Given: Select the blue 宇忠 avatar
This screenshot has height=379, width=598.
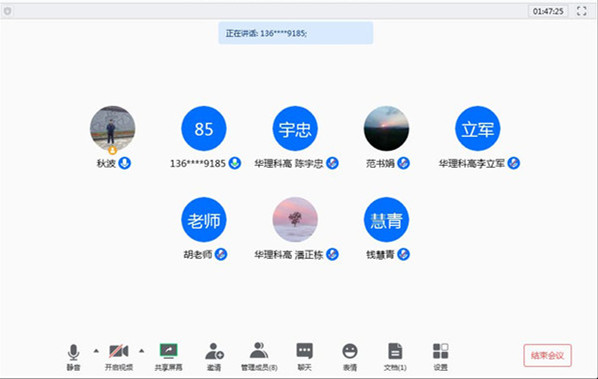Looking at the screenshot, I should (x=295, y=128).
